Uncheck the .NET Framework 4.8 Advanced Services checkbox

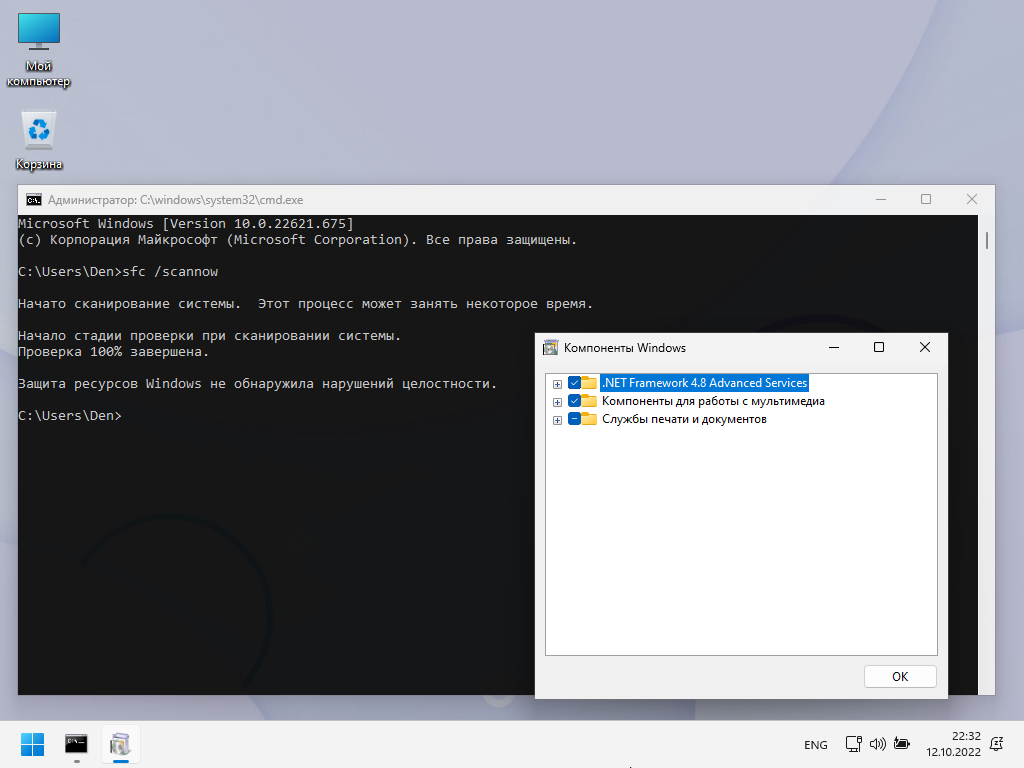pyautogui.click(x=574, y=383)
